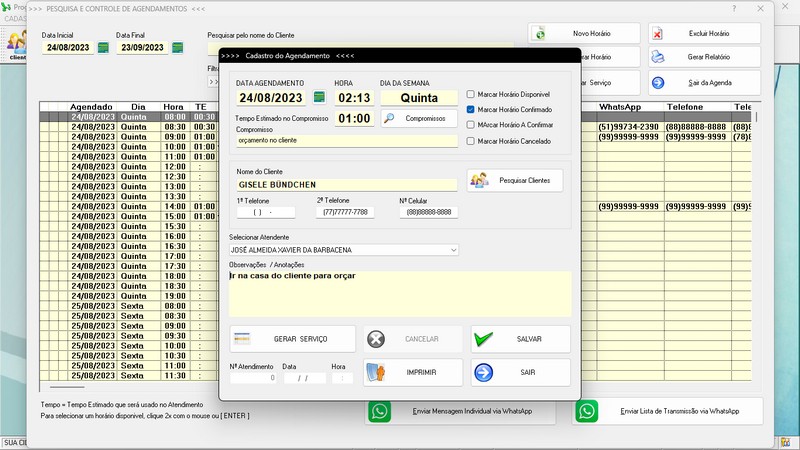Screen dimensions: 800x450
Task: Click the Pesquisar pelo nome do Cliente field
Action: coord(361,48)
